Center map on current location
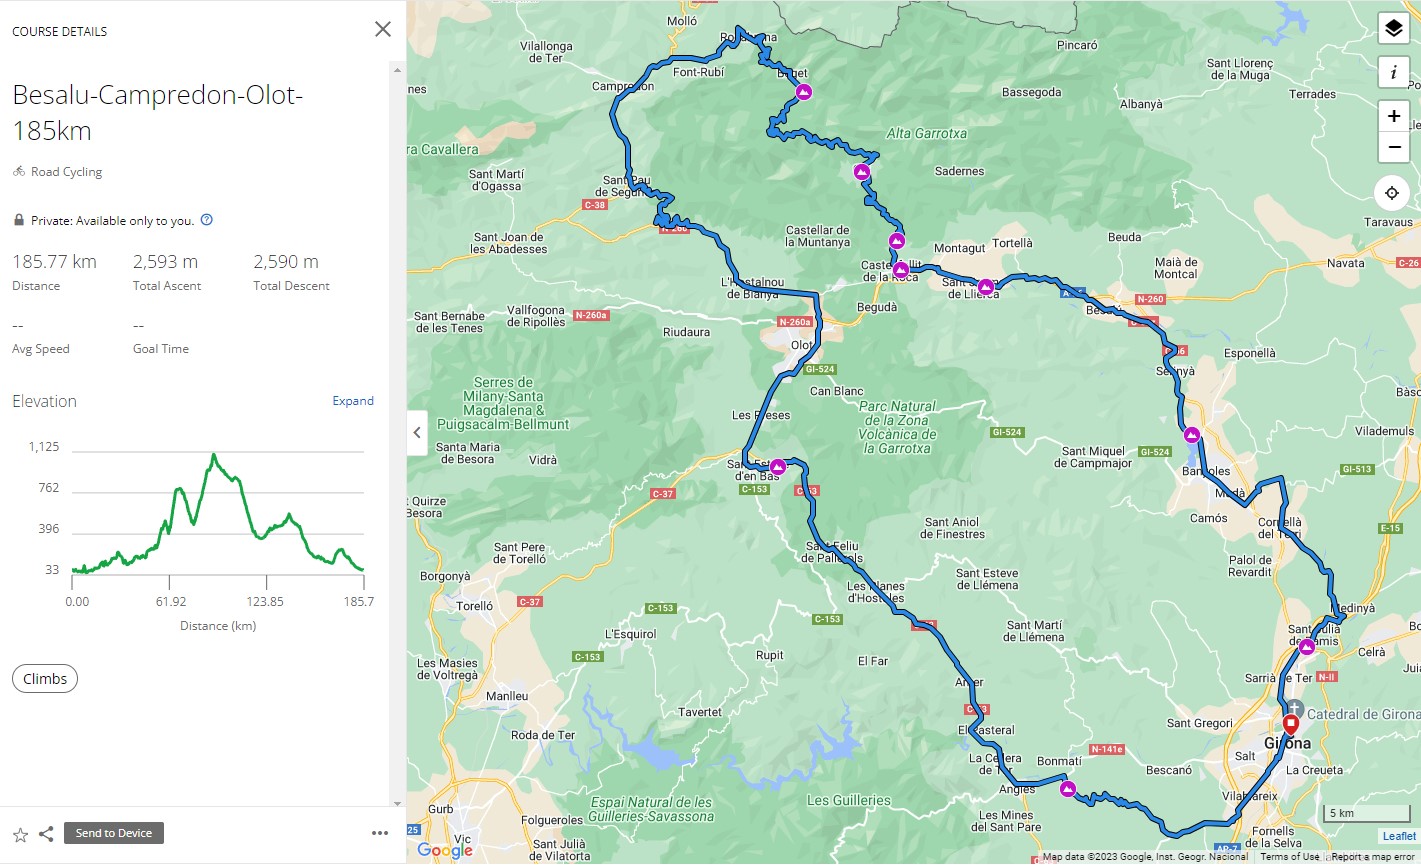The height and width of the screenshot is (865, 1421). (1392, 193)
